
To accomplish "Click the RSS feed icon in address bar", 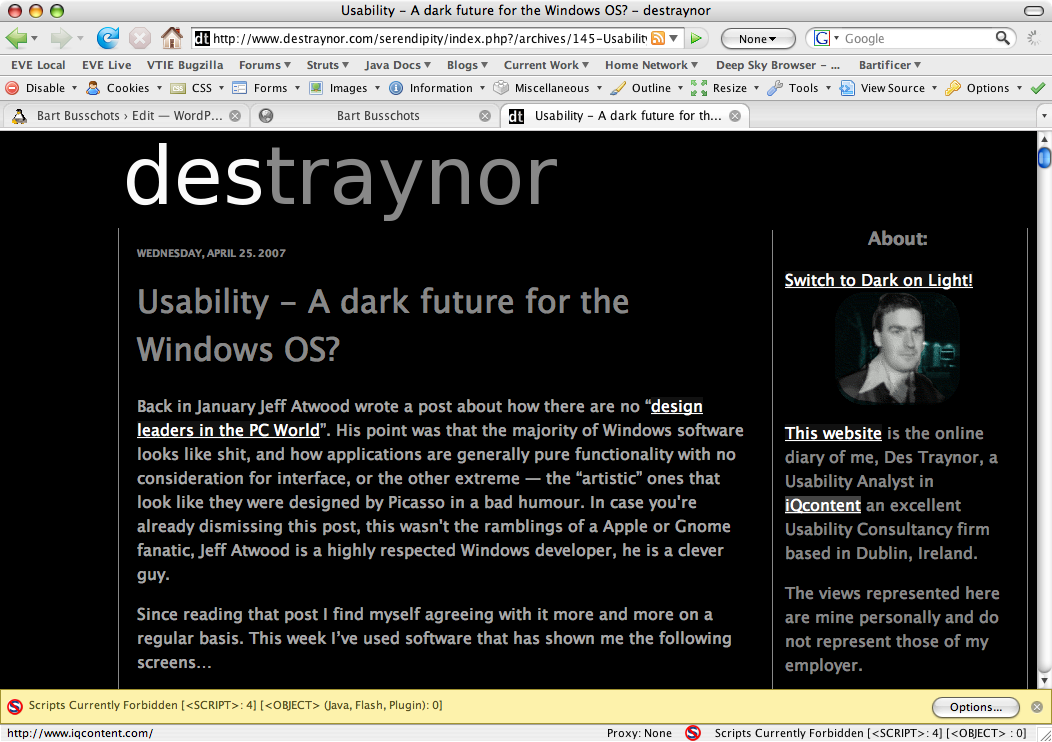I will point(658,38).
